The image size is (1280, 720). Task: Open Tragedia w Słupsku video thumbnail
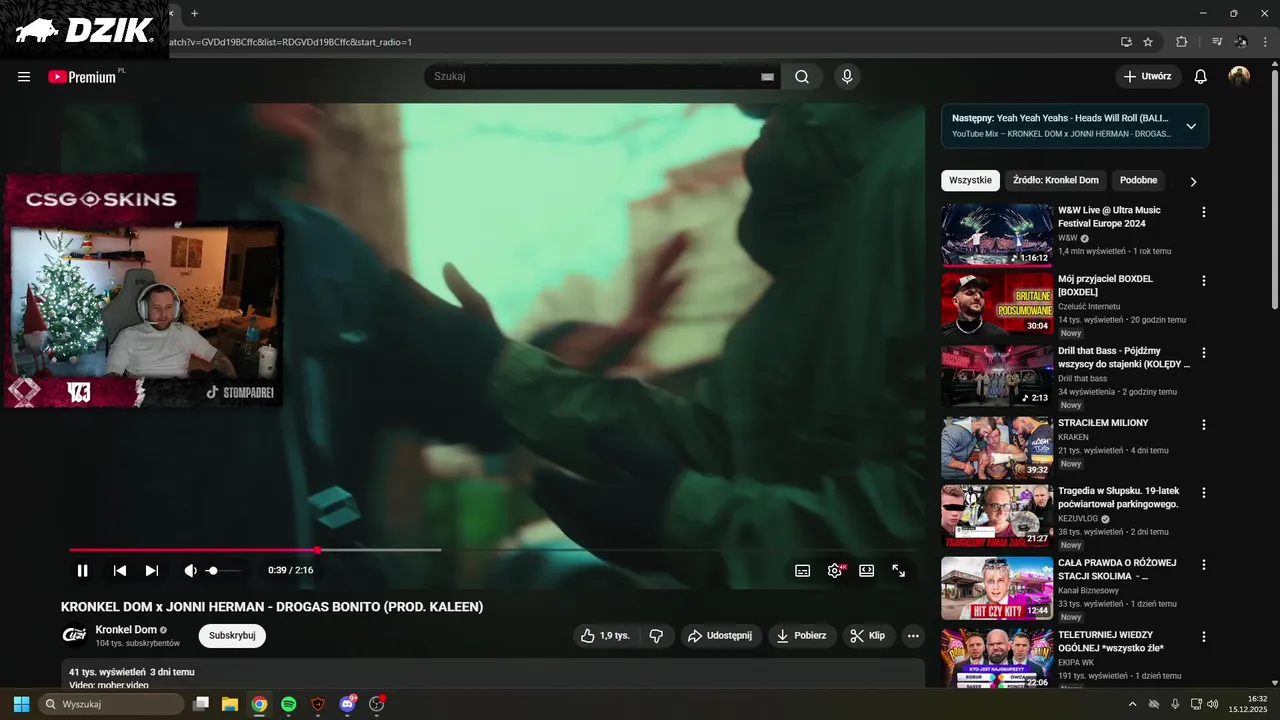click(x=997, y=517)
